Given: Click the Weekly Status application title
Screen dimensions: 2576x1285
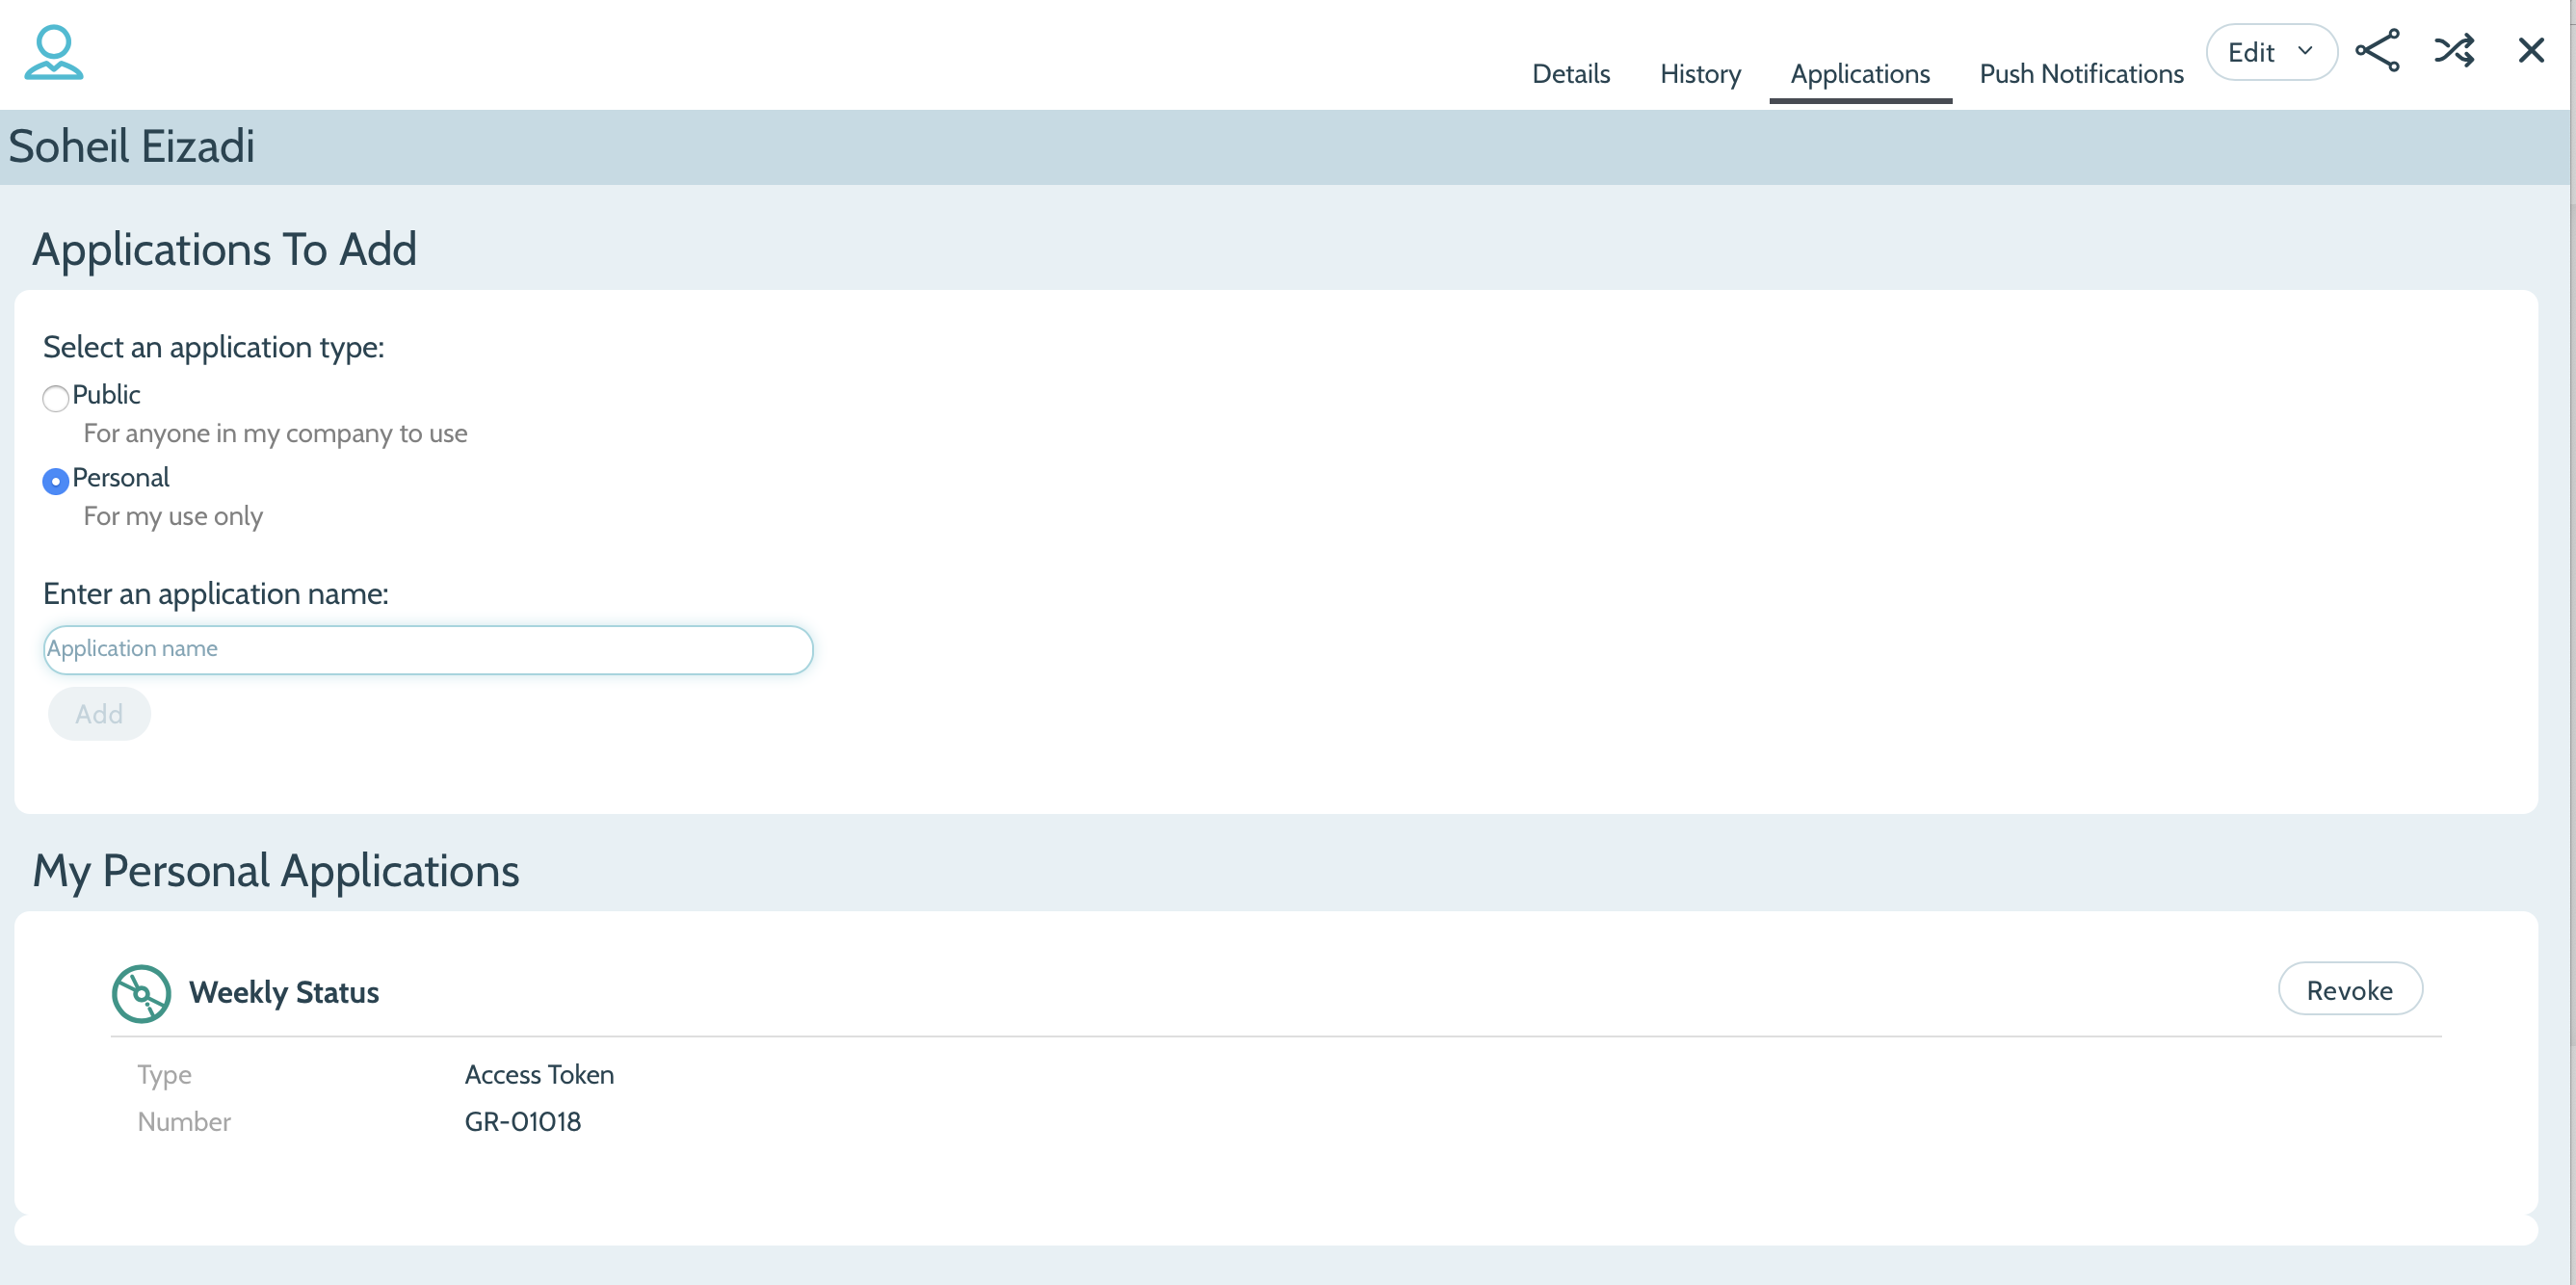Looking at the screenshot, I should (284, 992).
